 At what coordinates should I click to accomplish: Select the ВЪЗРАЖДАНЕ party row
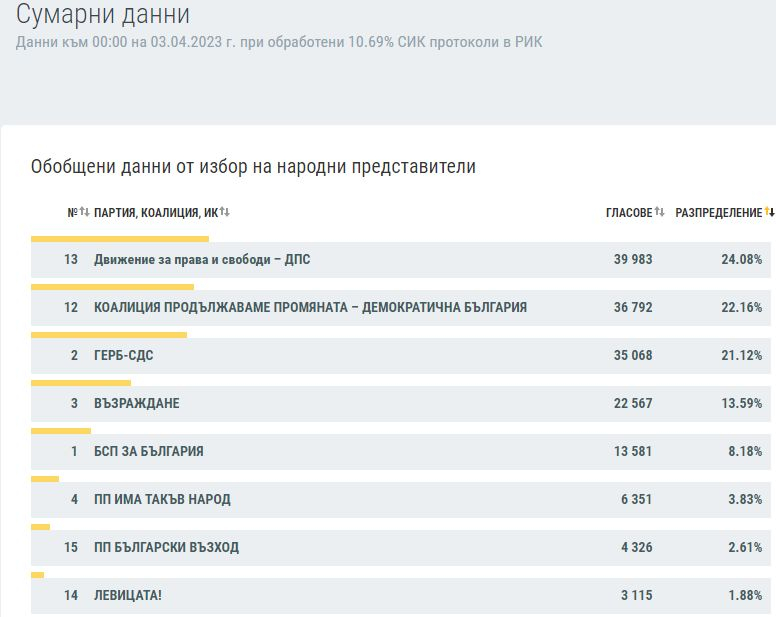400,404
